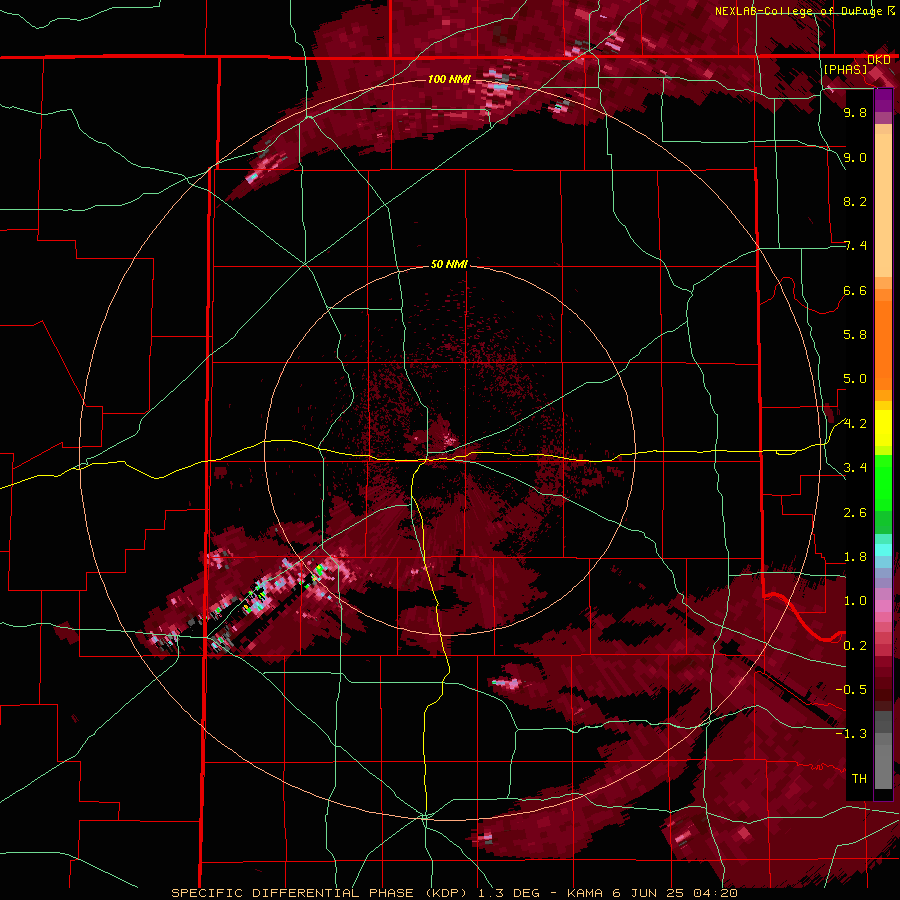Click the 6.6 value on the color scale
Image resolution: width=900 pixels, height=900 pixels.
tap(855, 290)
